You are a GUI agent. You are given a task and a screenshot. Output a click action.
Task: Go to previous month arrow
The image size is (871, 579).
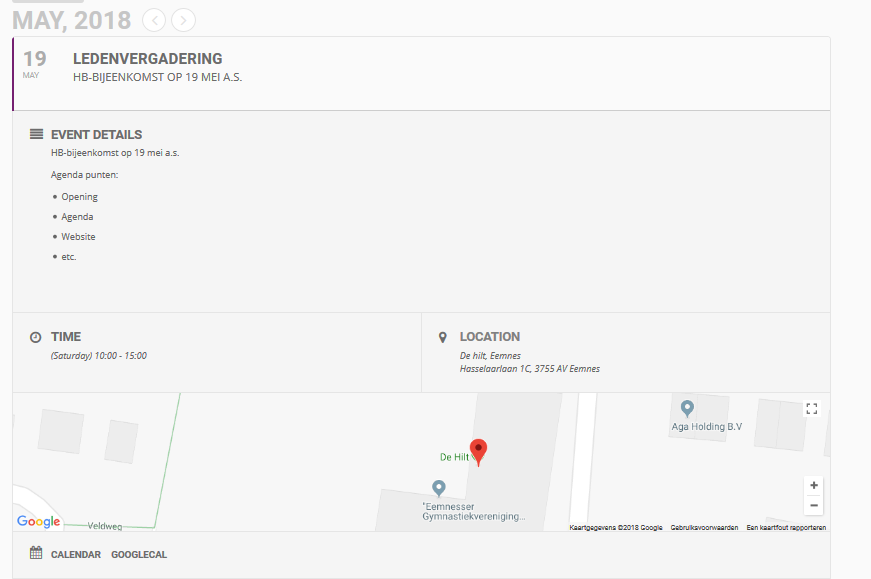tap(154, 19)
